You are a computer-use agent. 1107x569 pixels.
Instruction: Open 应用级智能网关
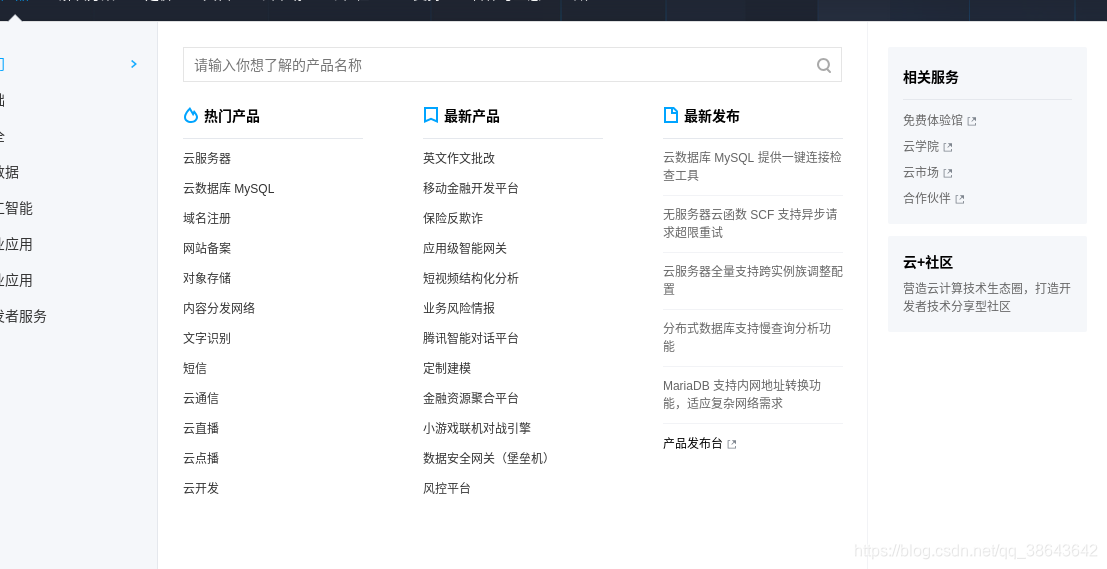(x=465, y=248)
